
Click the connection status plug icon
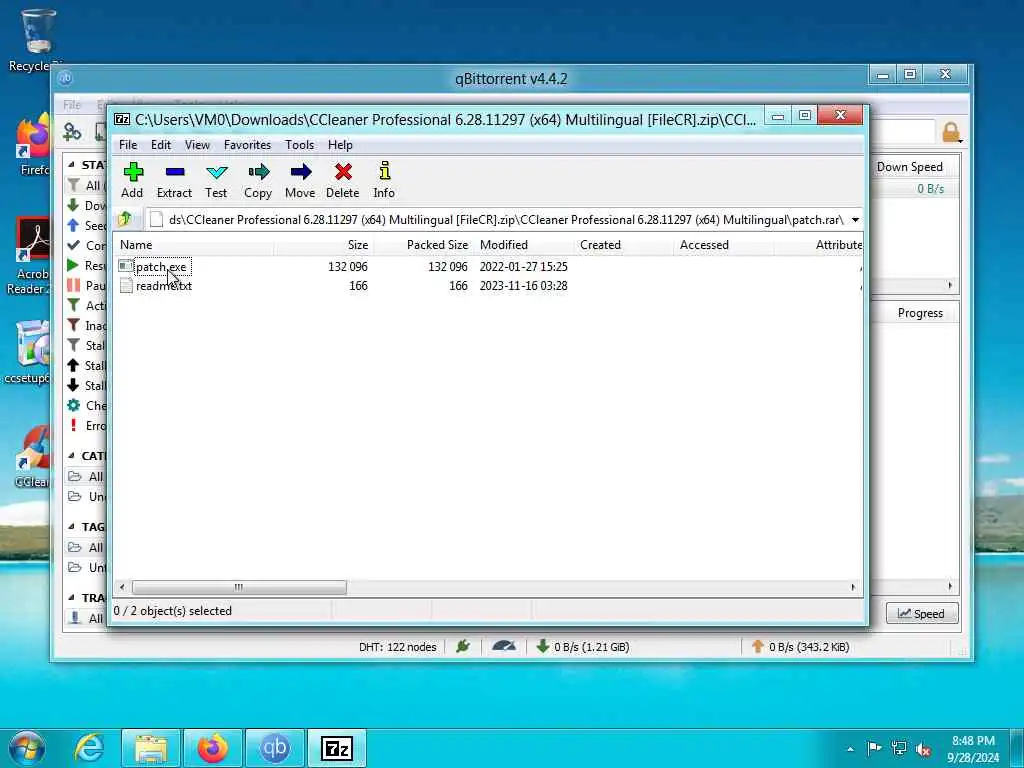point(463,647)
